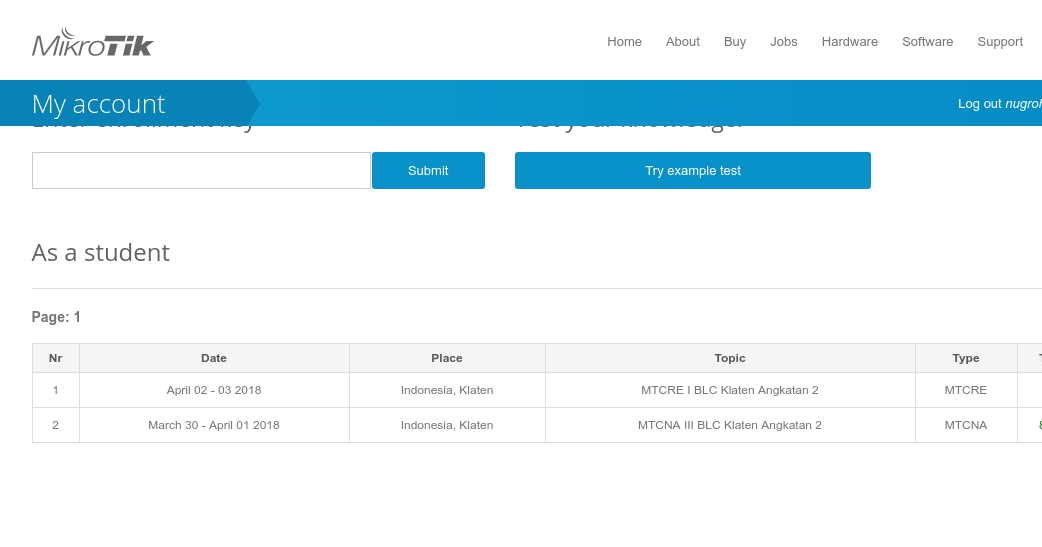This screenshot has width=1042, height=547.
Task: Select 'MTCNA III BLC Klaten Angkatan 2' topic
Action: (x=730, y=425)
